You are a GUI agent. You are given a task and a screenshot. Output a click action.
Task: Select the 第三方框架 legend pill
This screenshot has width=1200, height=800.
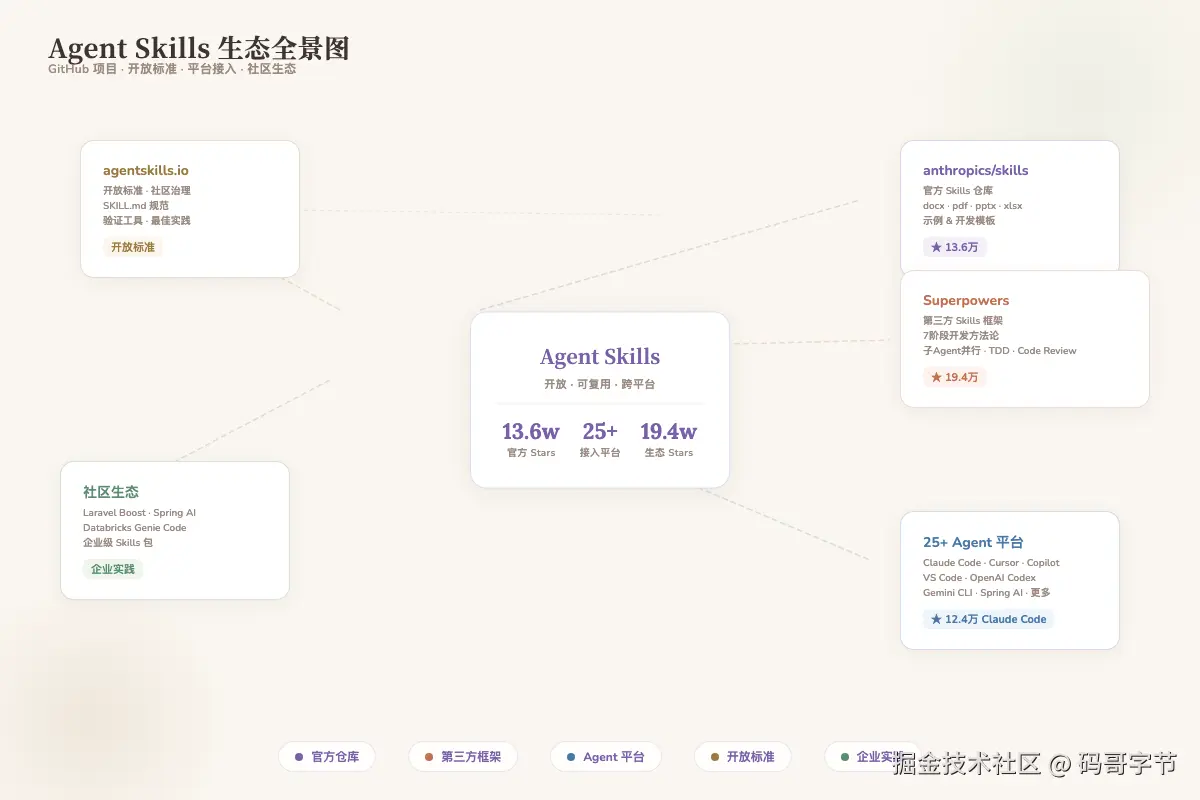pos(463,757)
